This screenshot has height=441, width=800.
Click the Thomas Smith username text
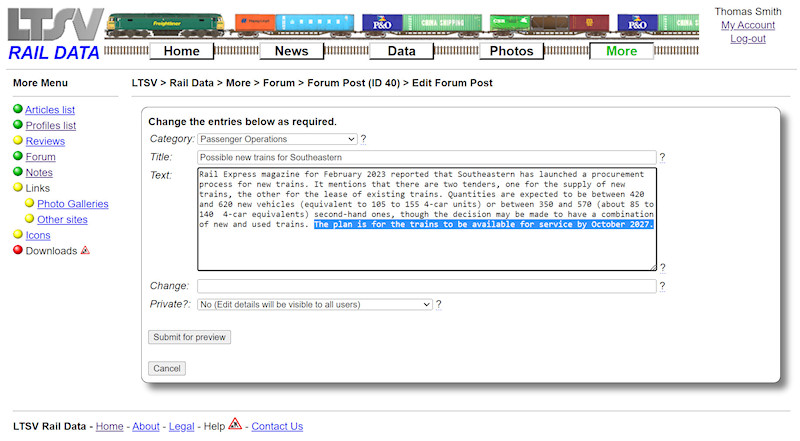(x=748, y=11)
